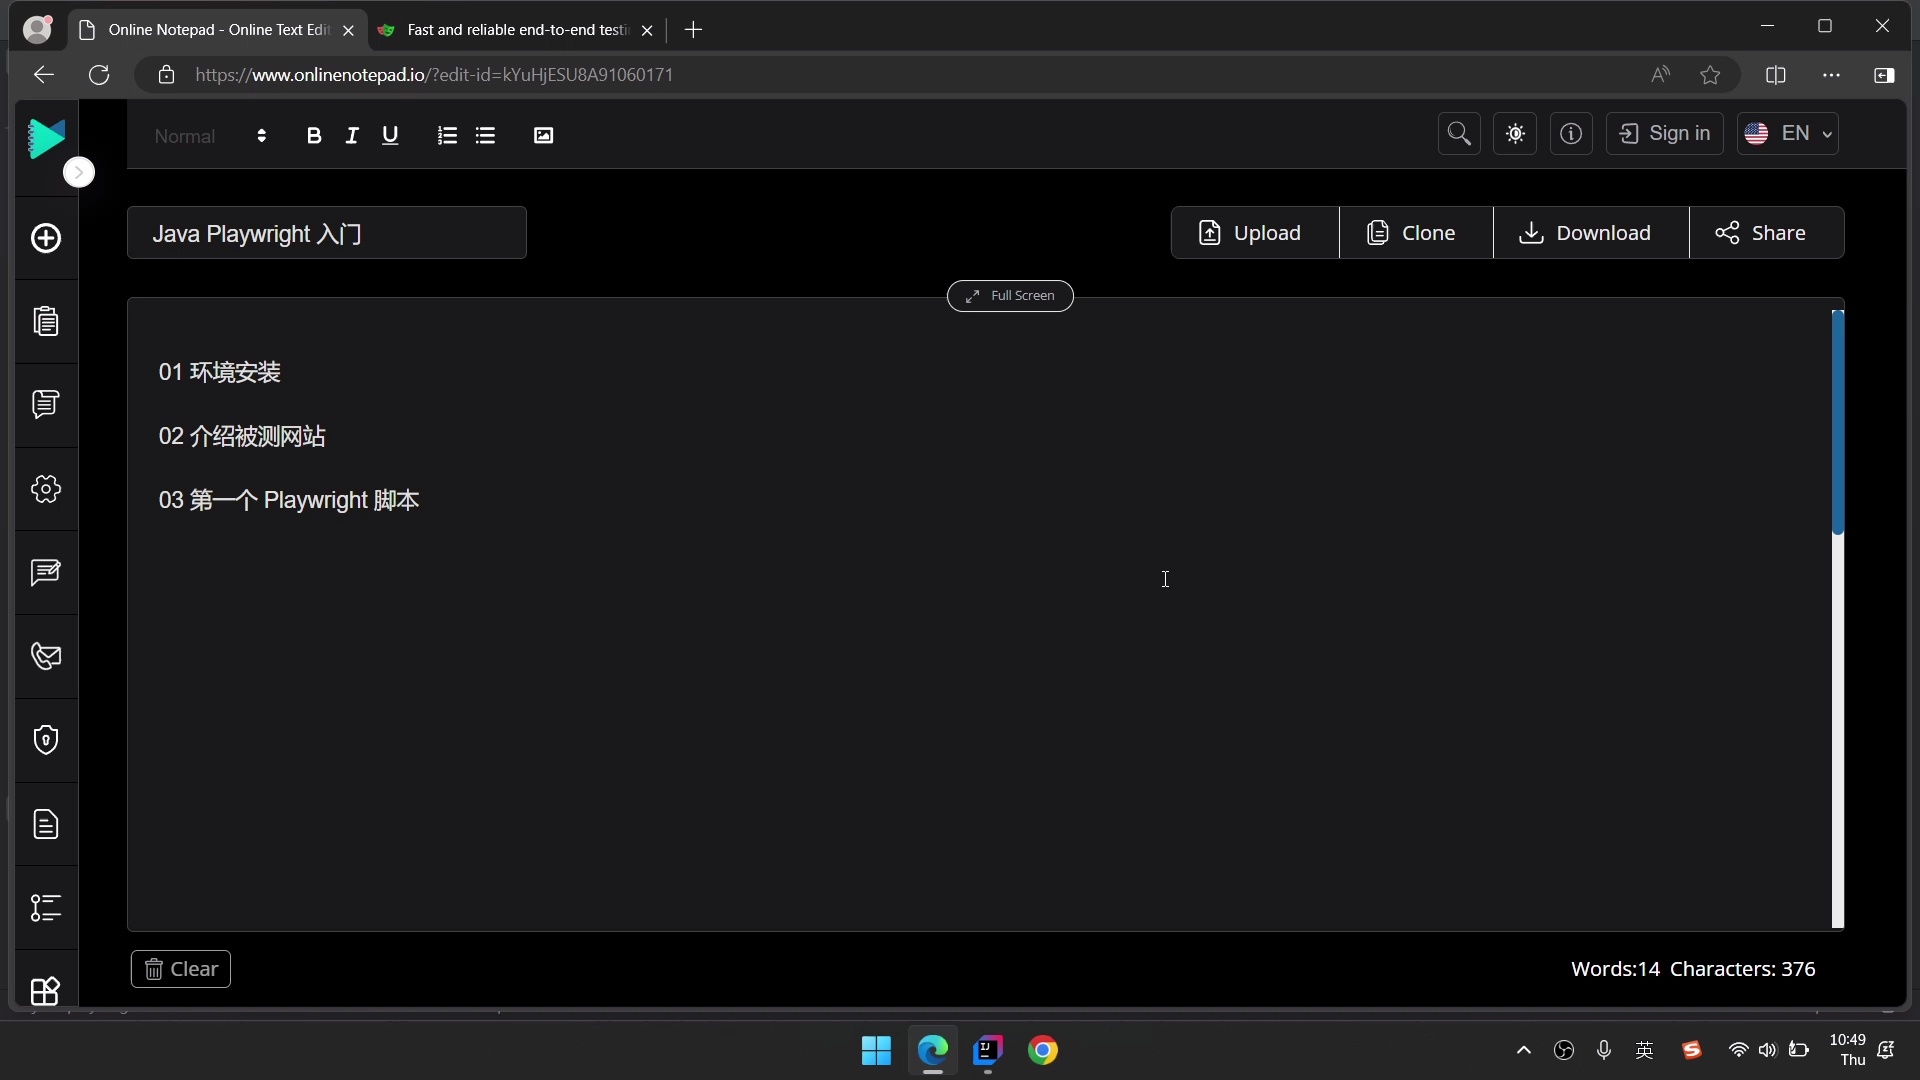Open the privacy shield page in sidebar

click(46, 740)
